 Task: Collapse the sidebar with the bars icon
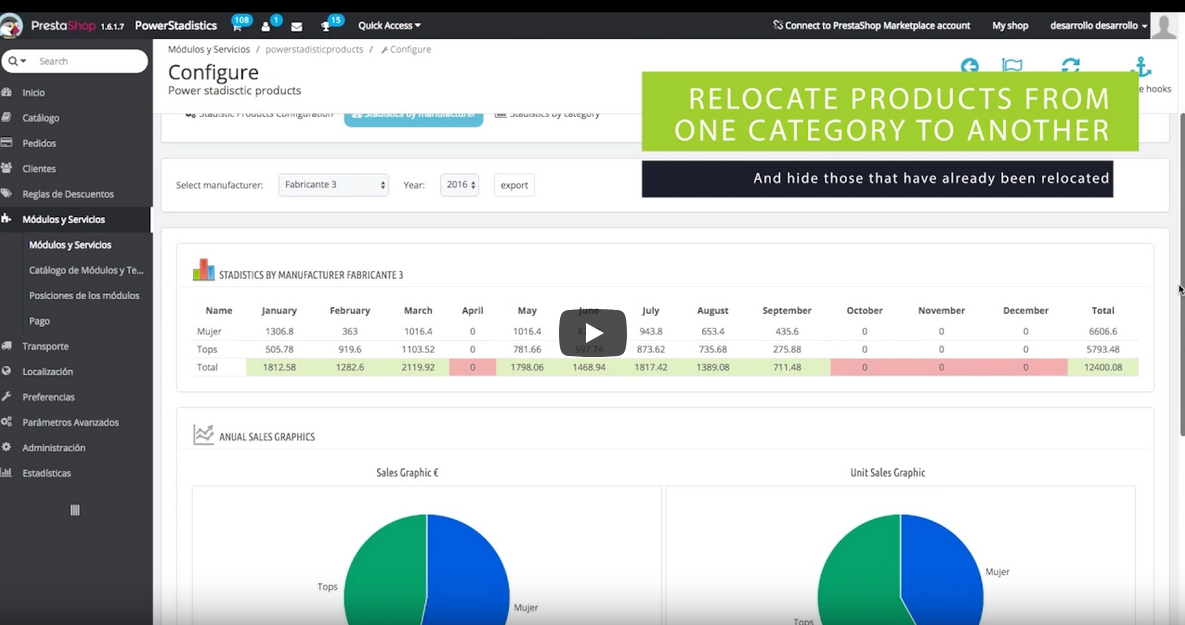(75, 510)
